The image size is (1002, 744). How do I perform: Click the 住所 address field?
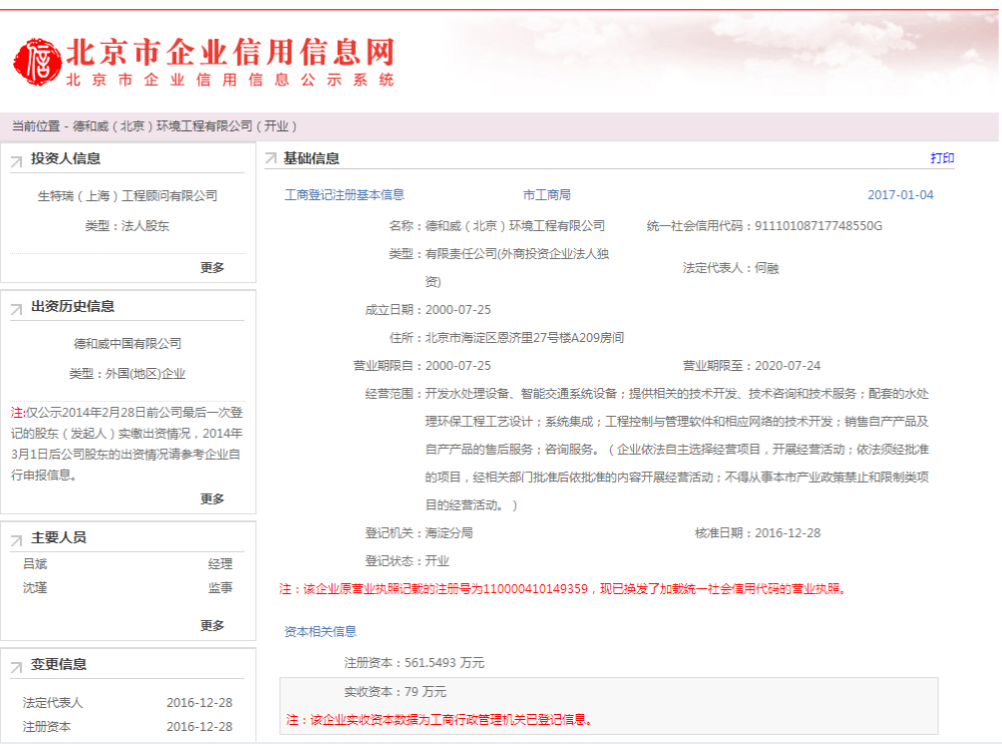(x=506, y=337)
